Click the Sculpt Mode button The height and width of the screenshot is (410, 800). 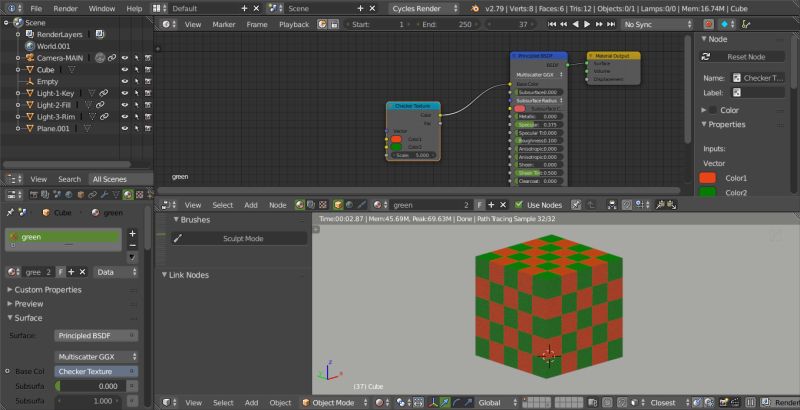tap(240, 239)
